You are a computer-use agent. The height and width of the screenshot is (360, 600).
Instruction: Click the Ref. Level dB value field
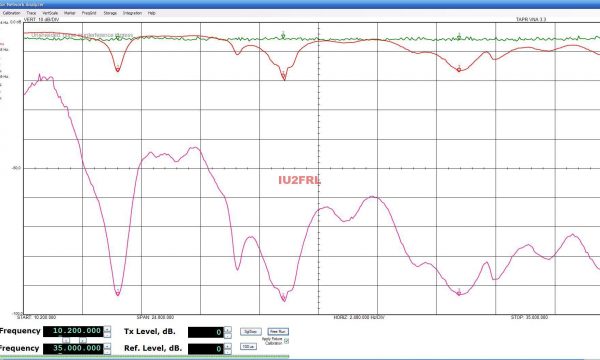(205, 349)
